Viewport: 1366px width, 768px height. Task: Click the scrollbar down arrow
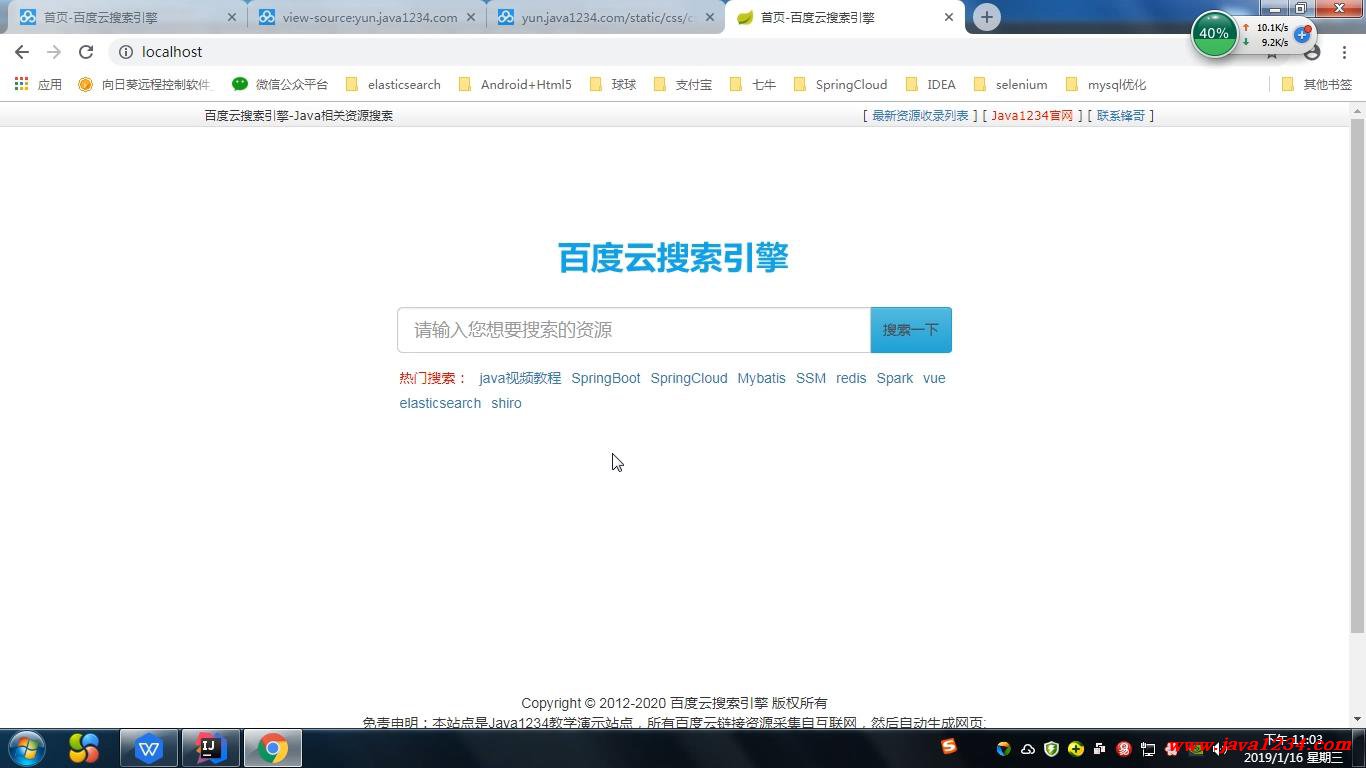click(1357, 719)
